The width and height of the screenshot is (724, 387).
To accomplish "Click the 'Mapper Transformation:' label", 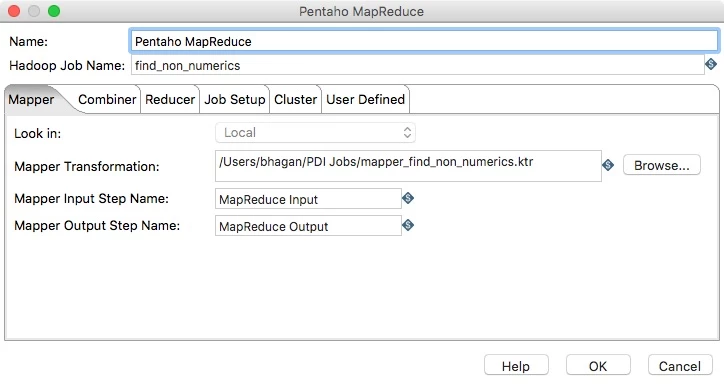I will pyautogui.click(x=87, y=166).
